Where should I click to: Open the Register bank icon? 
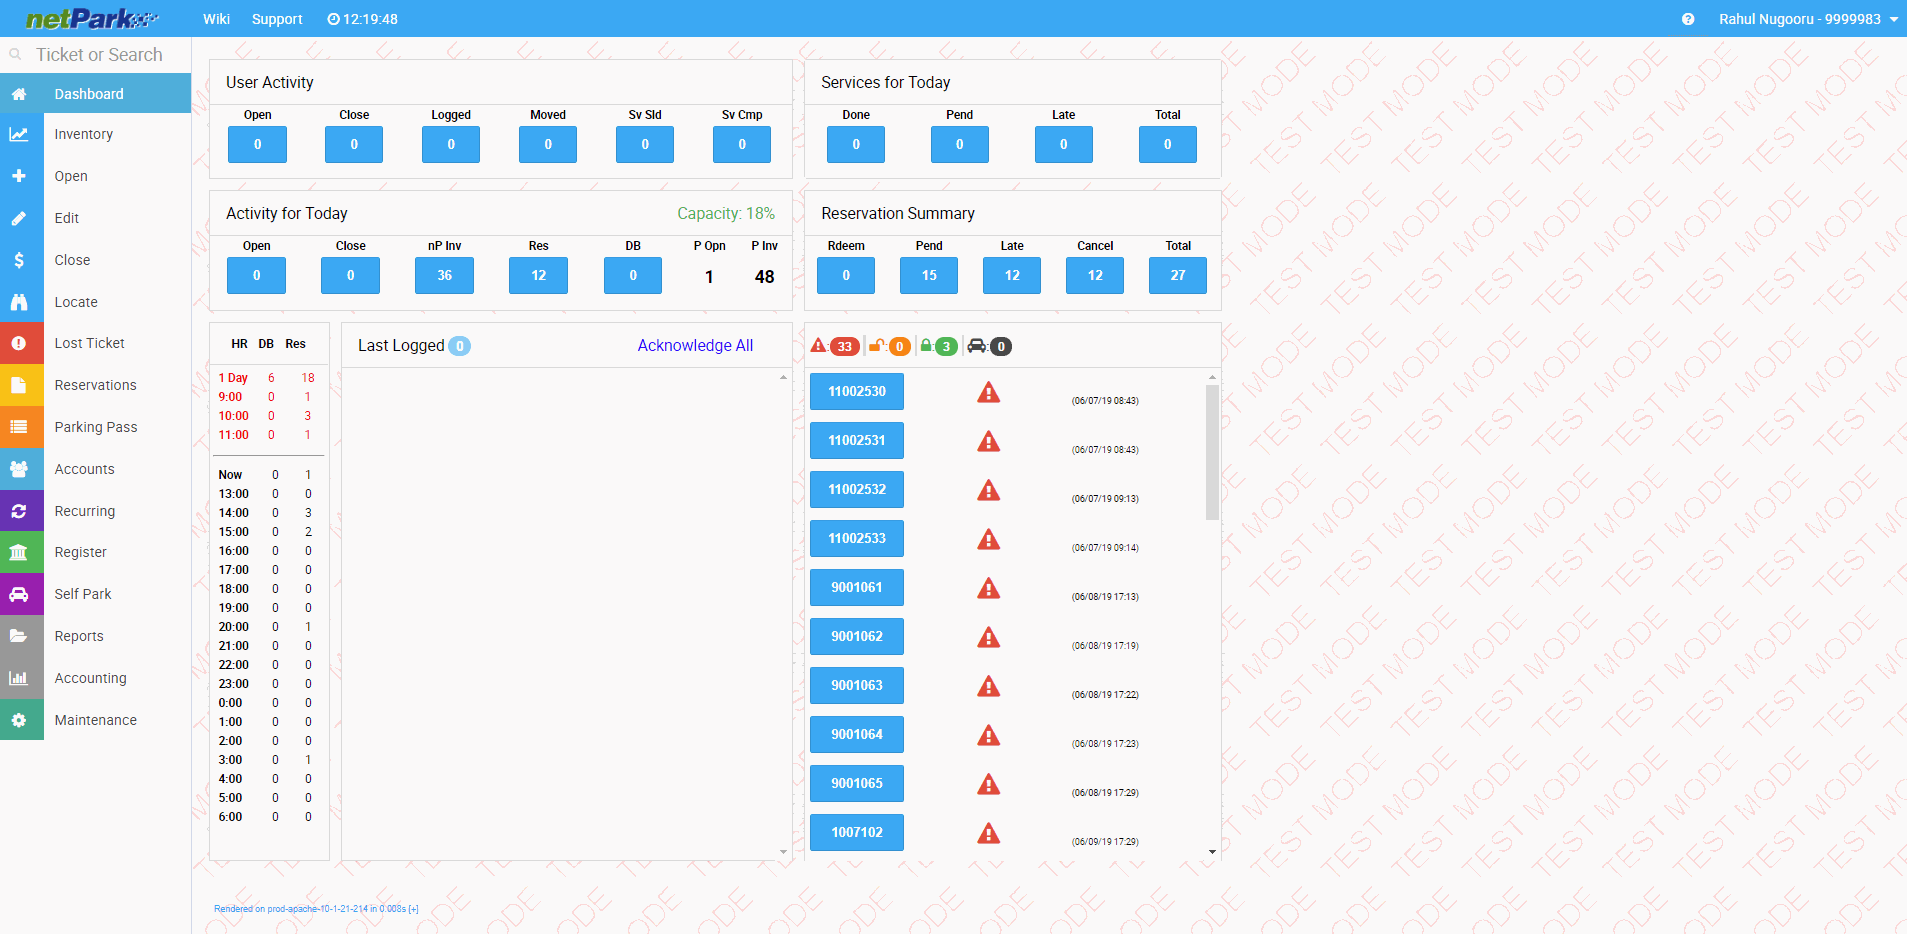tap(19, 552)
